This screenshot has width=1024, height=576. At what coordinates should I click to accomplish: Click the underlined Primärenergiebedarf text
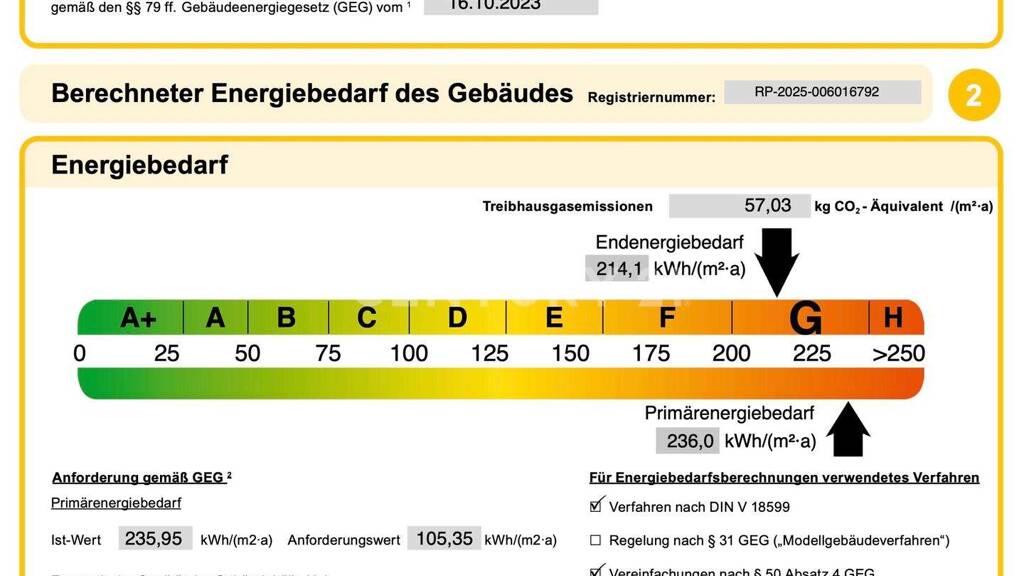pyautogui.click(x=116, y=503)
